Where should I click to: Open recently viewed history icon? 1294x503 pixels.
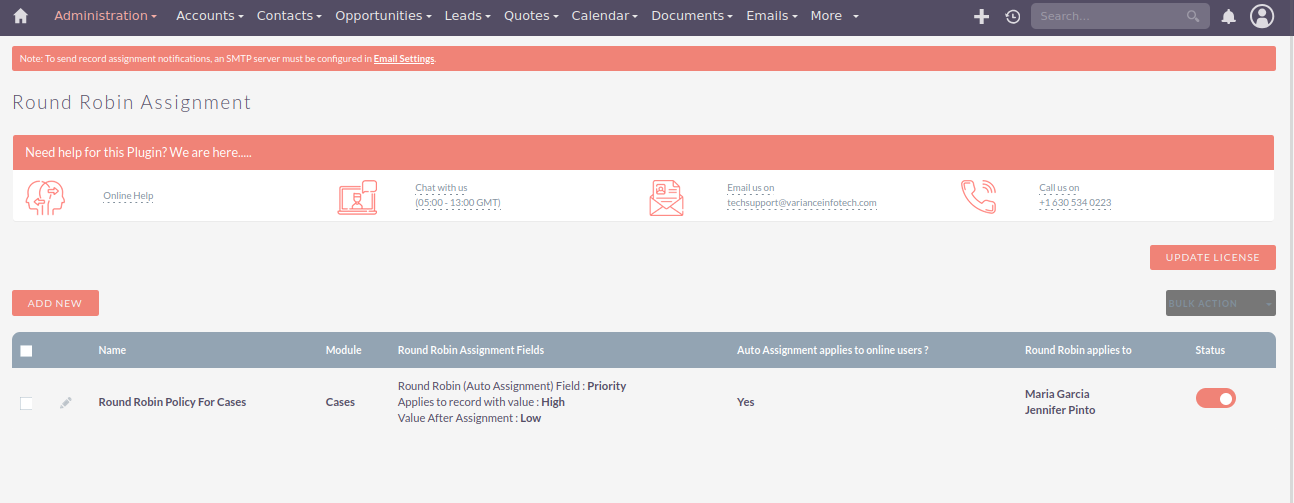(x=1012, y=16)
